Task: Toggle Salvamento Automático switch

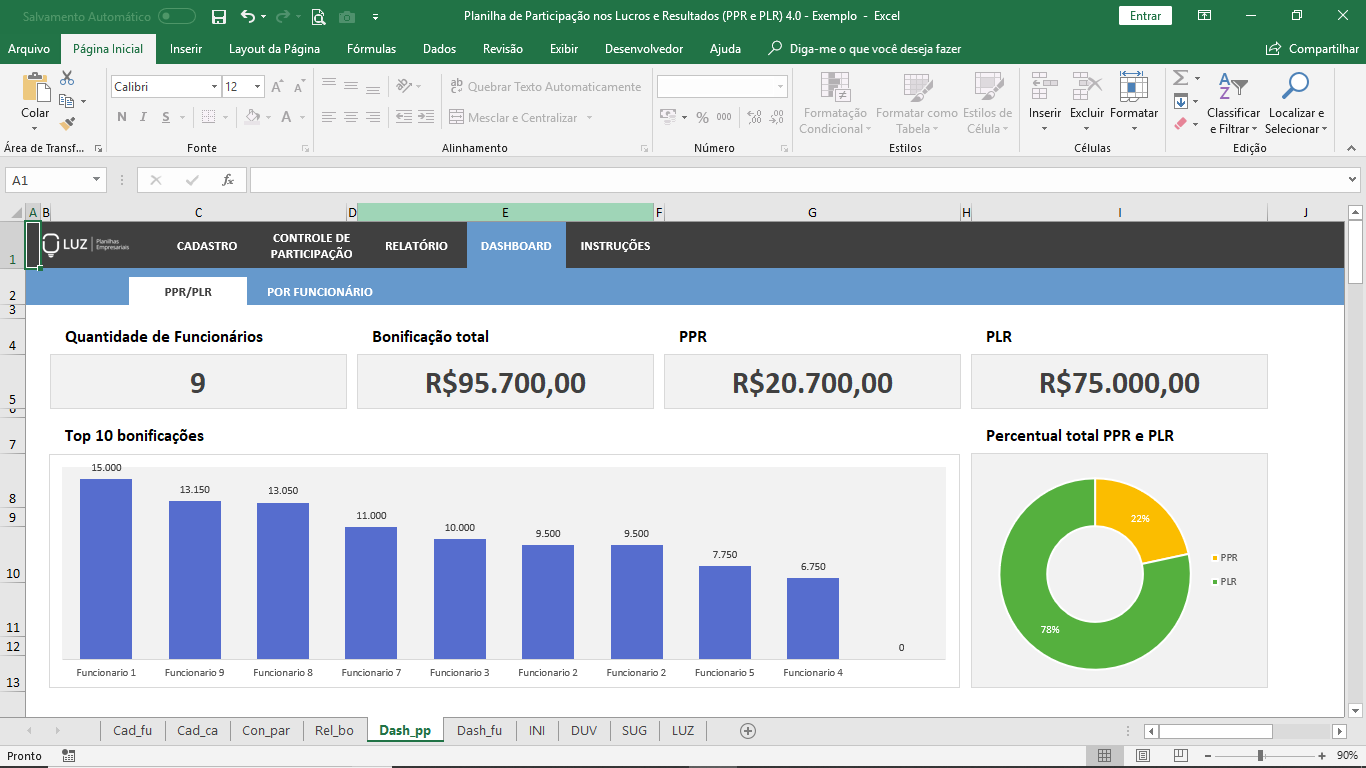Action: (177, 16)
